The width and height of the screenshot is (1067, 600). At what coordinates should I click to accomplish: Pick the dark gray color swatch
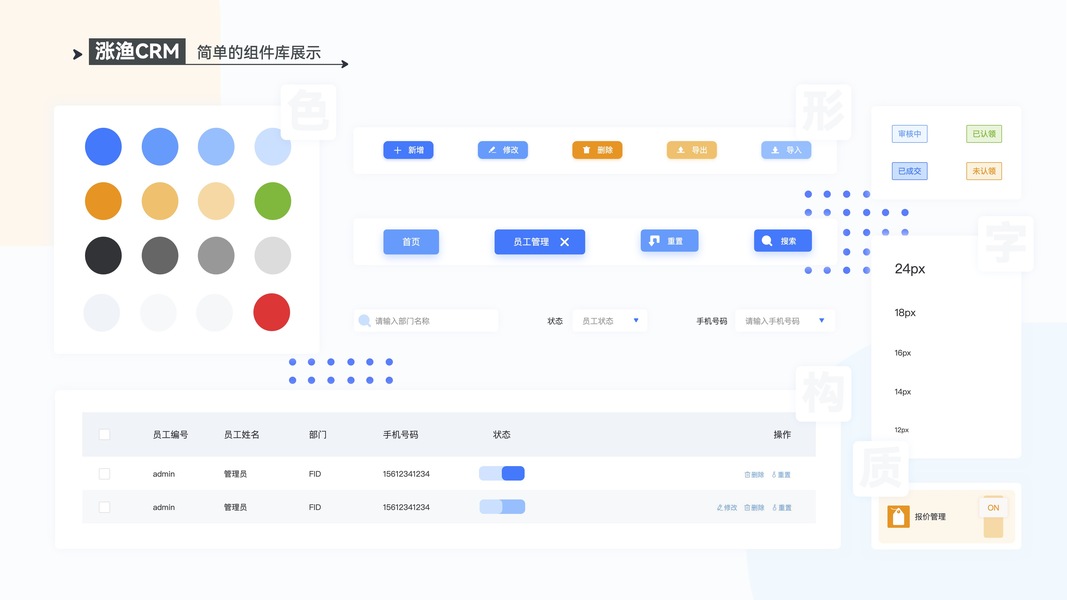(160, 256)
